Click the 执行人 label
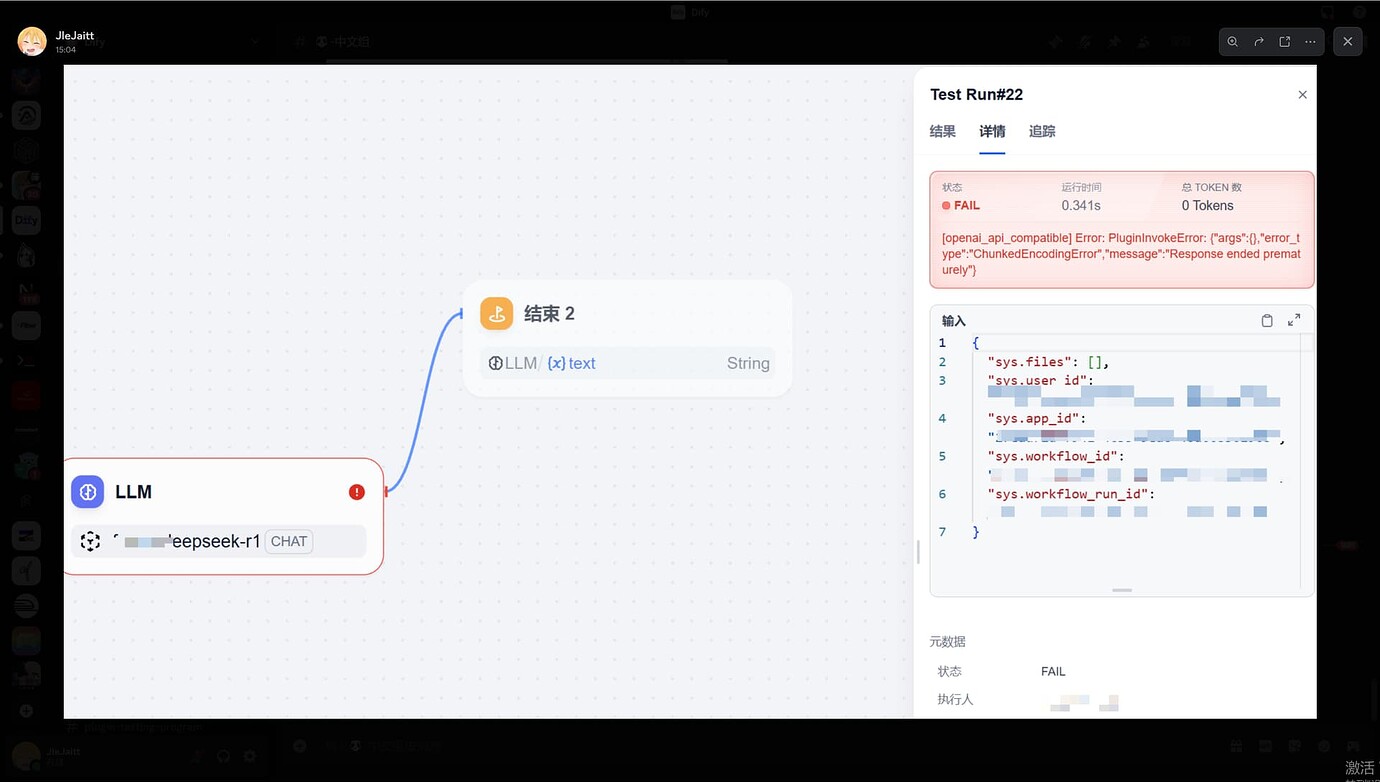1380x782 pixels. click(955, 700)
